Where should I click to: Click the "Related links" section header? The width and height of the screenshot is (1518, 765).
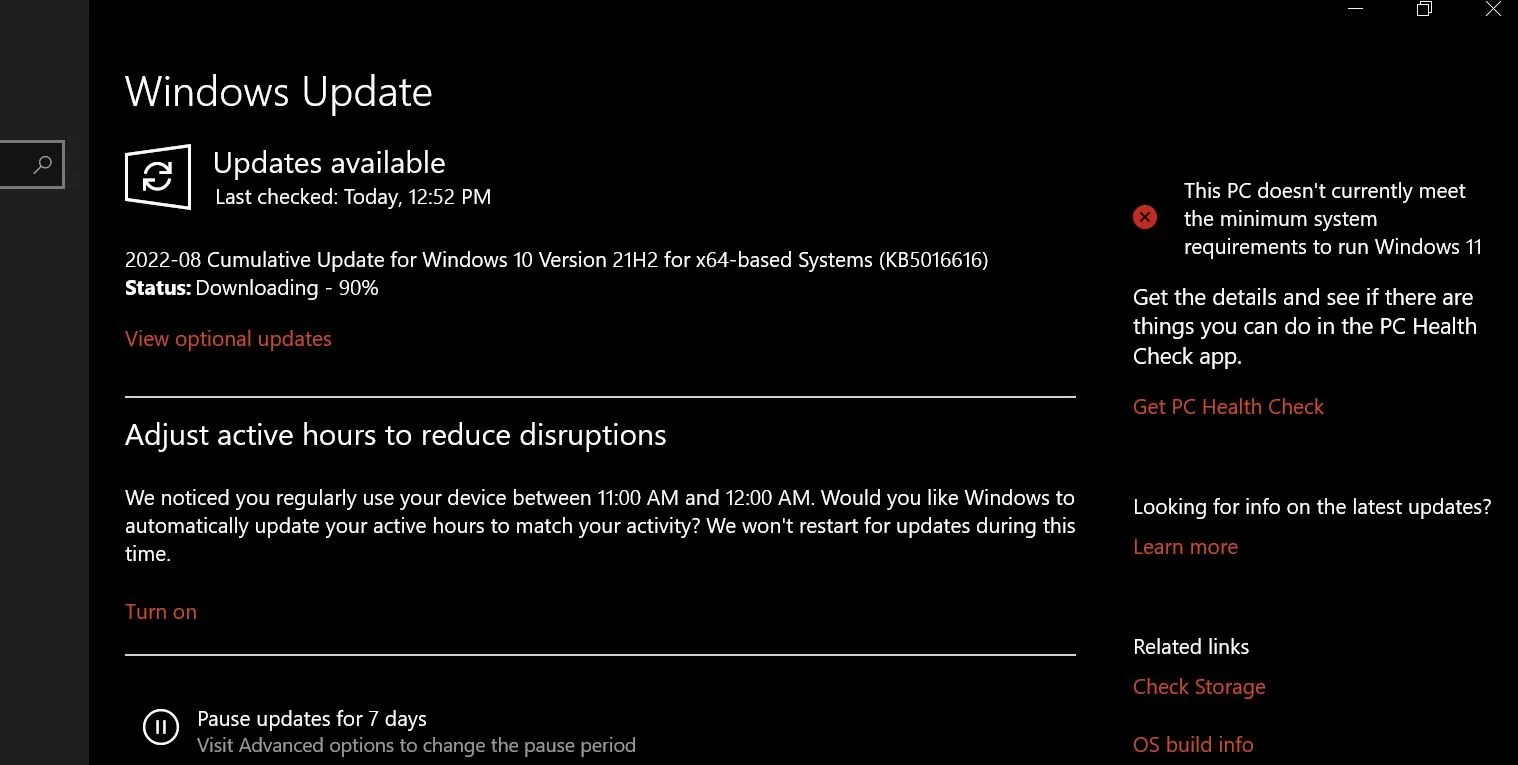coord(1190,646)
